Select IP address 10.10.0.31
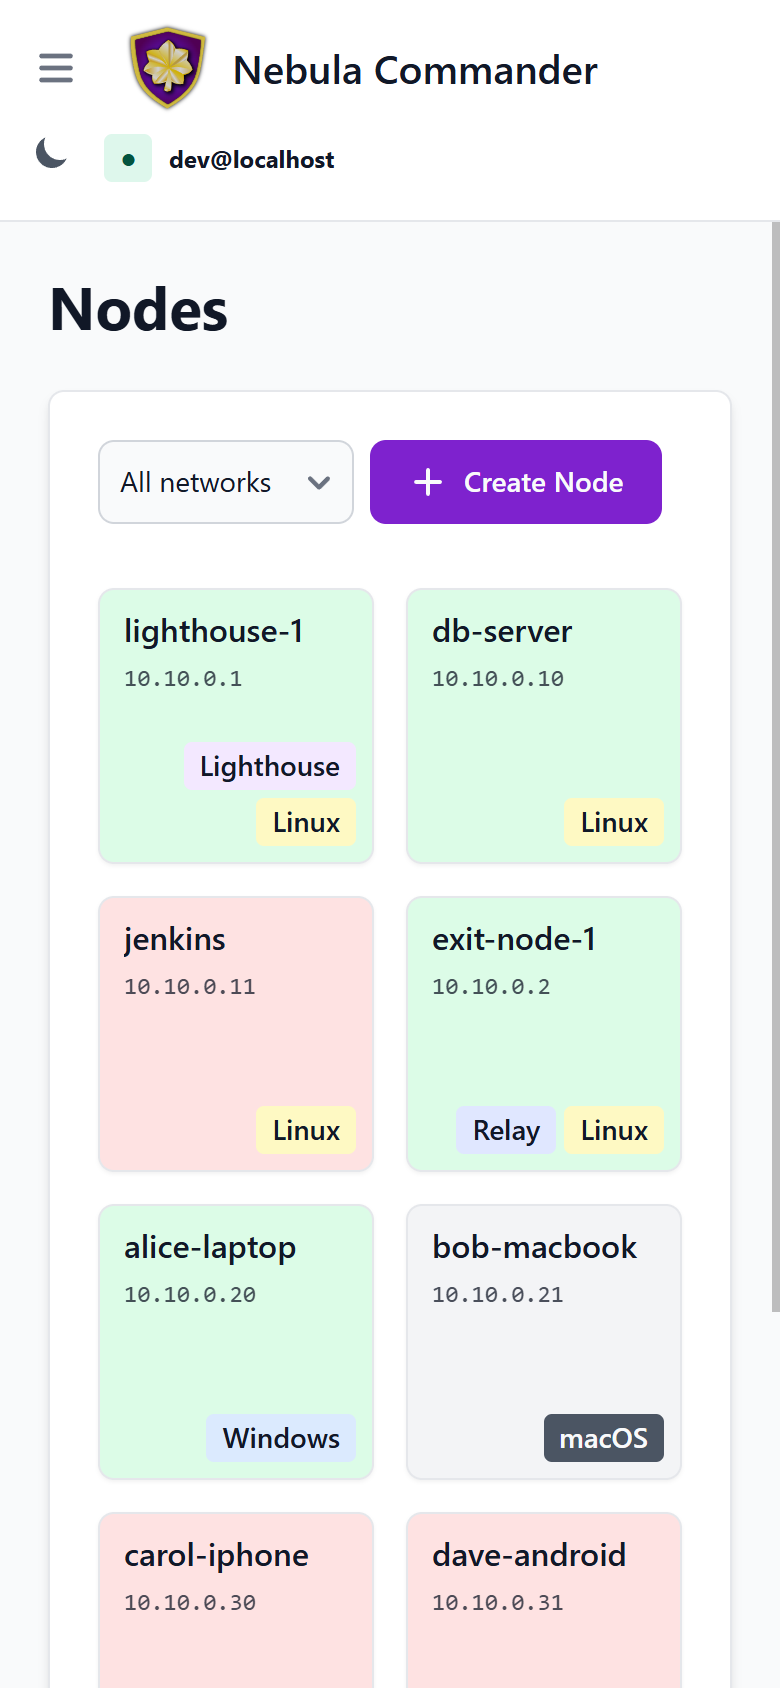This screenshot has height=1688, width=780. pyautogui.click(x=498, y=1603)
